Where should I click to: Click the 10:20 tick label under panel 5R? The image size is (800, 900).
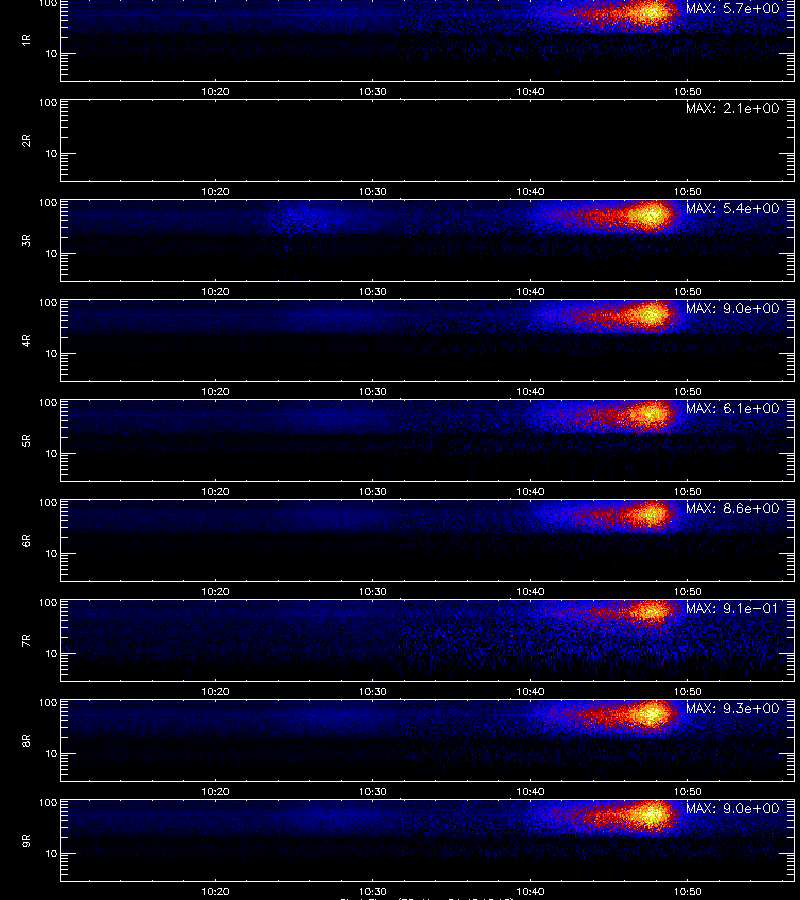(x=215, y=491)
